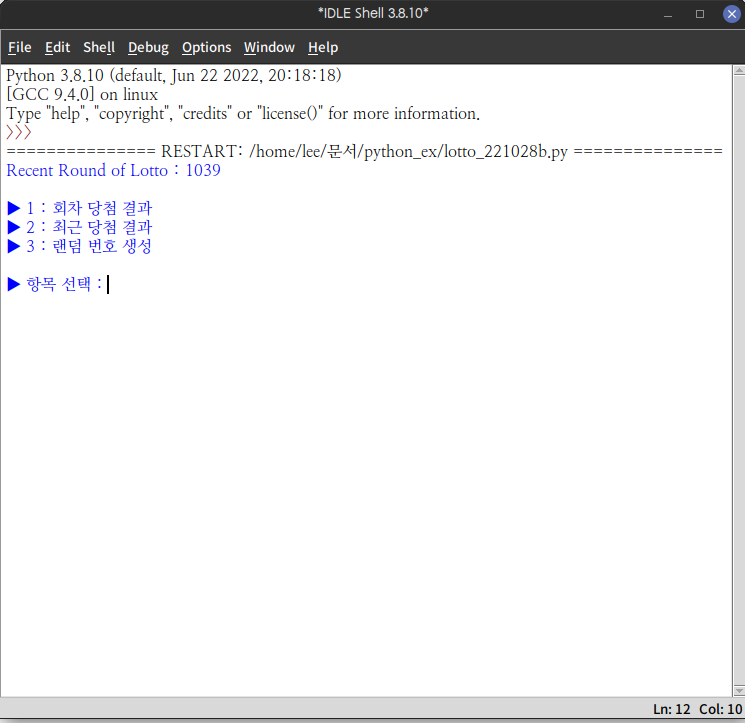
Task: Click the '1 : 회차 당첨 결과' line
Action: (80, 208)
